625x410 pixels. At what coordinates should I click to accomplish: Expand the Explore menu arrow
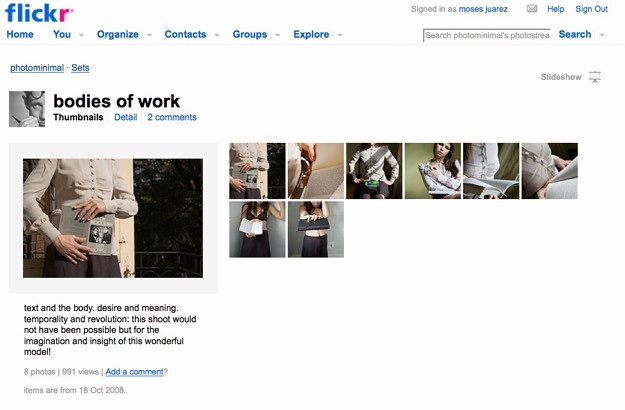click(x=340, y=35)
